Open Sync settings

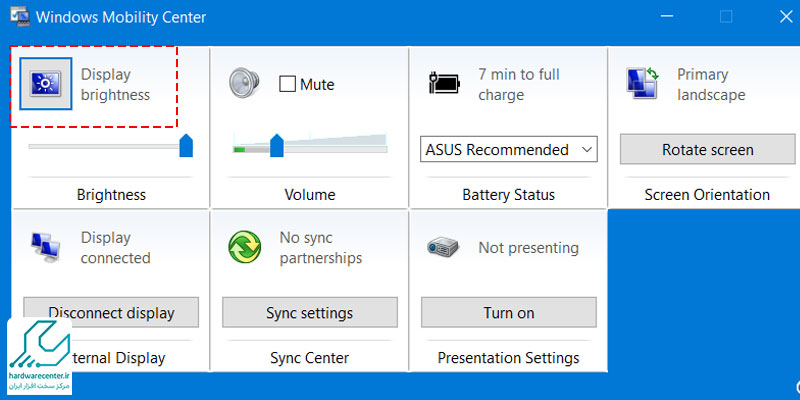tap(310, 312)
